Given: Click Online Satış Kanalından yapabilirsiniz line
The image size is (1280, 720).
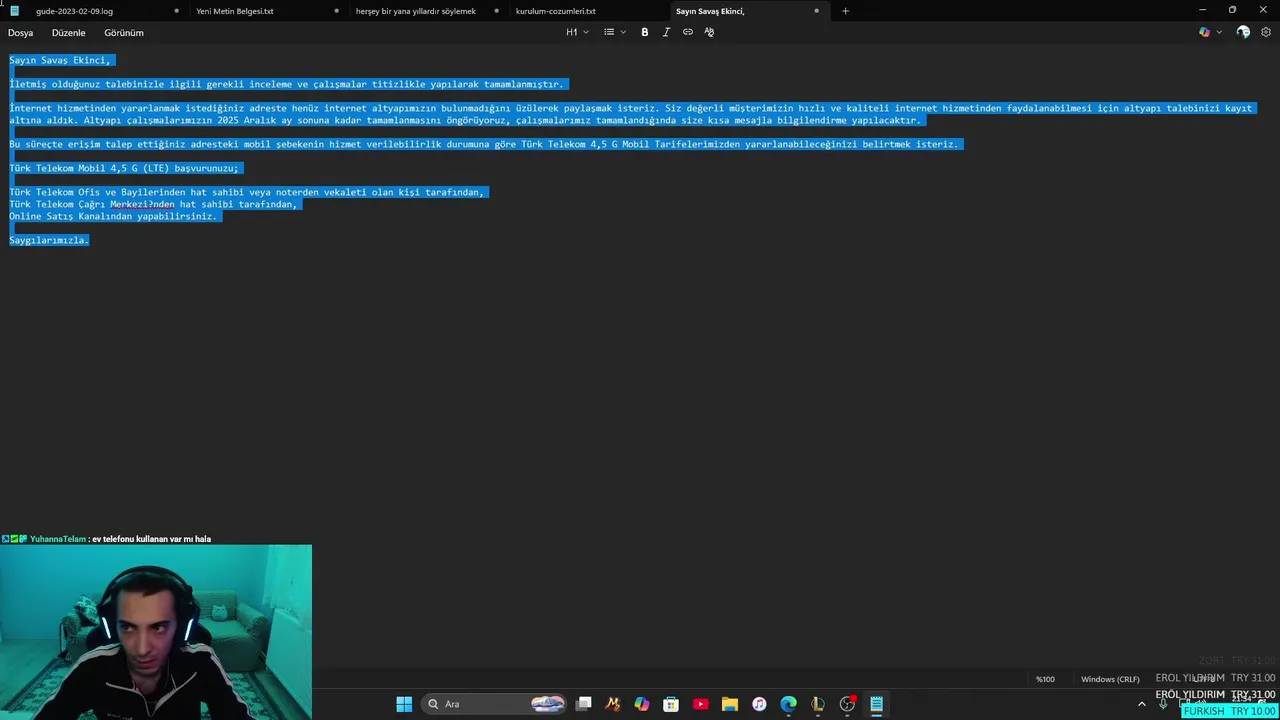Looking at the screenshot, I should [x=113, y=216].
